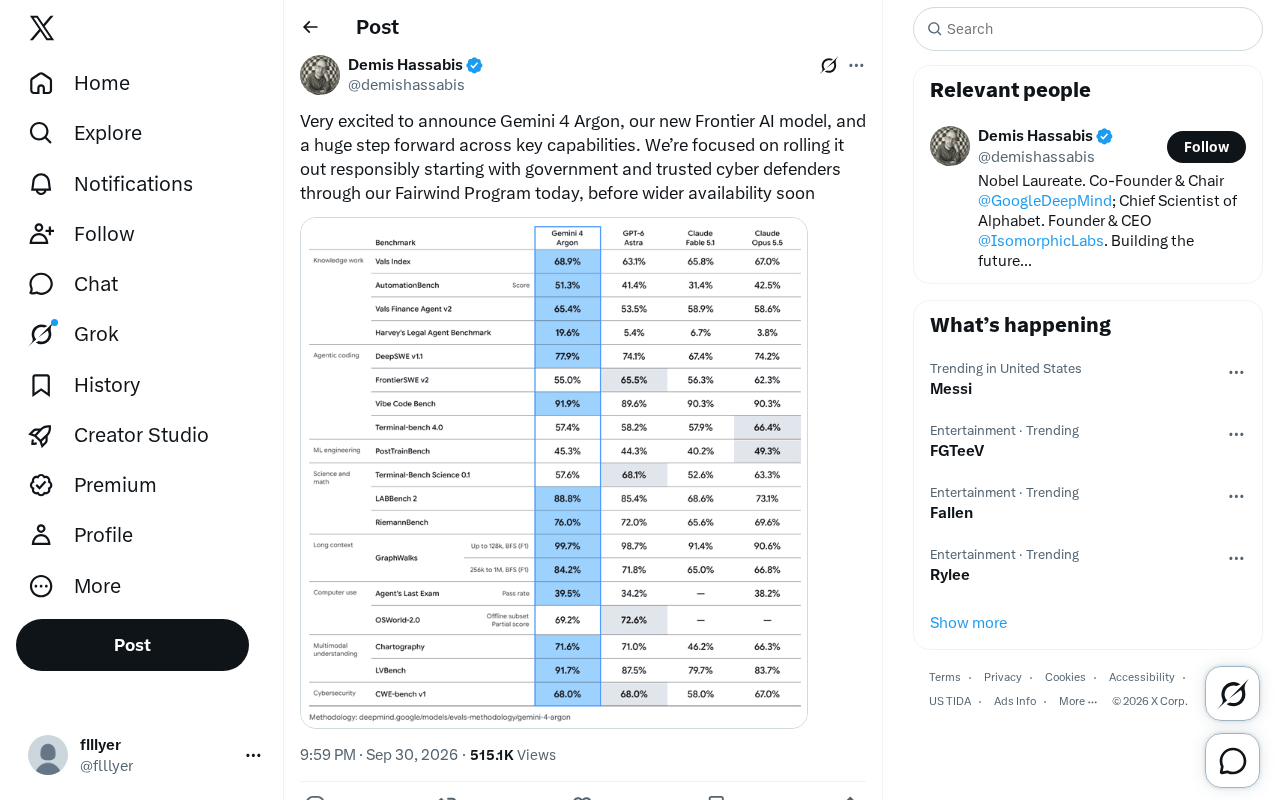Screen dimensions: 1280x800
Task: Click the Grok icon on post header
Action: click(x=829, y=65)
